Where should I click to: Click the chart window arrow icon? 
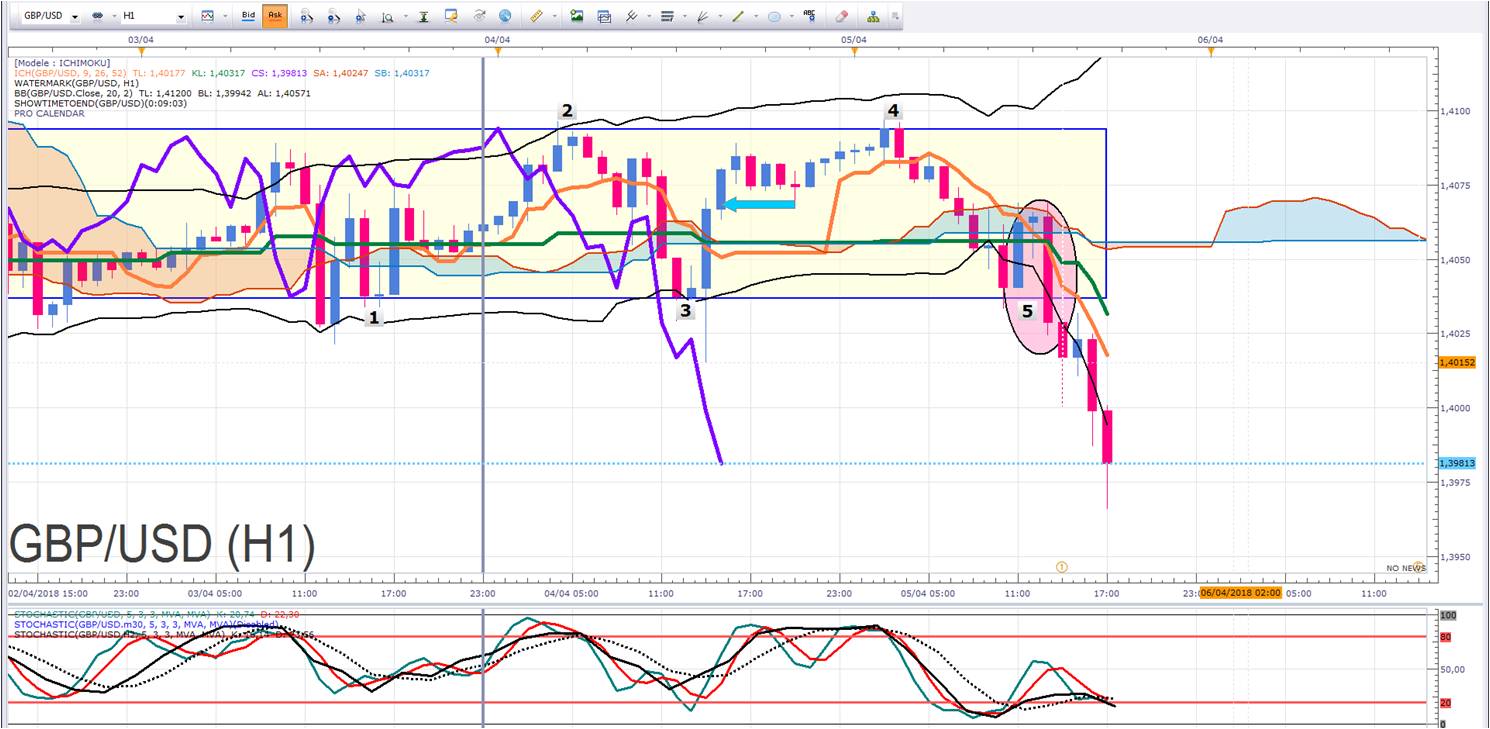(x=452, y=17)
